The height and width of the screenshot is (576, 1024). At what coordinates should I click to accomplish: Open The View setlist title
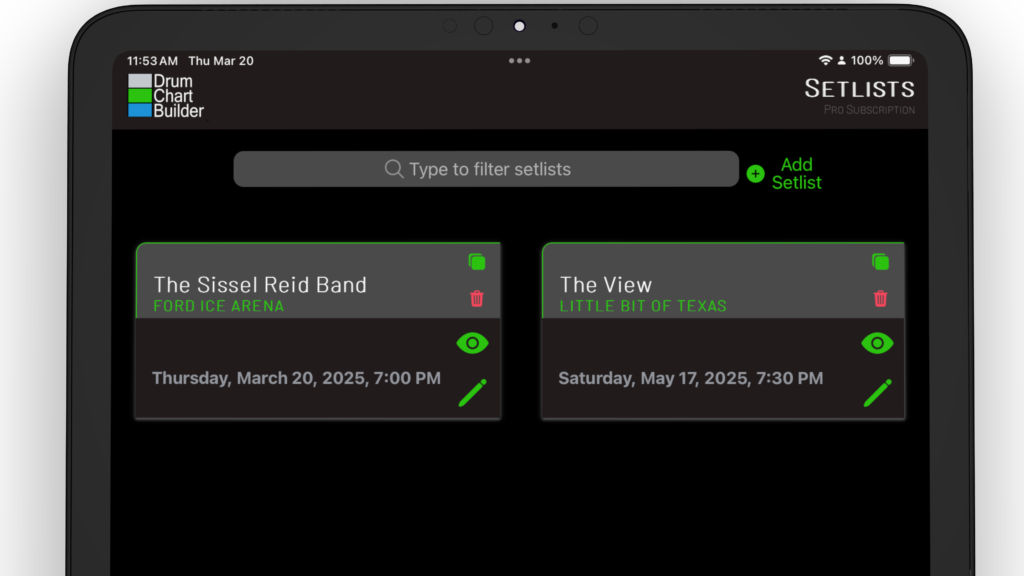[x=606, y=285]
